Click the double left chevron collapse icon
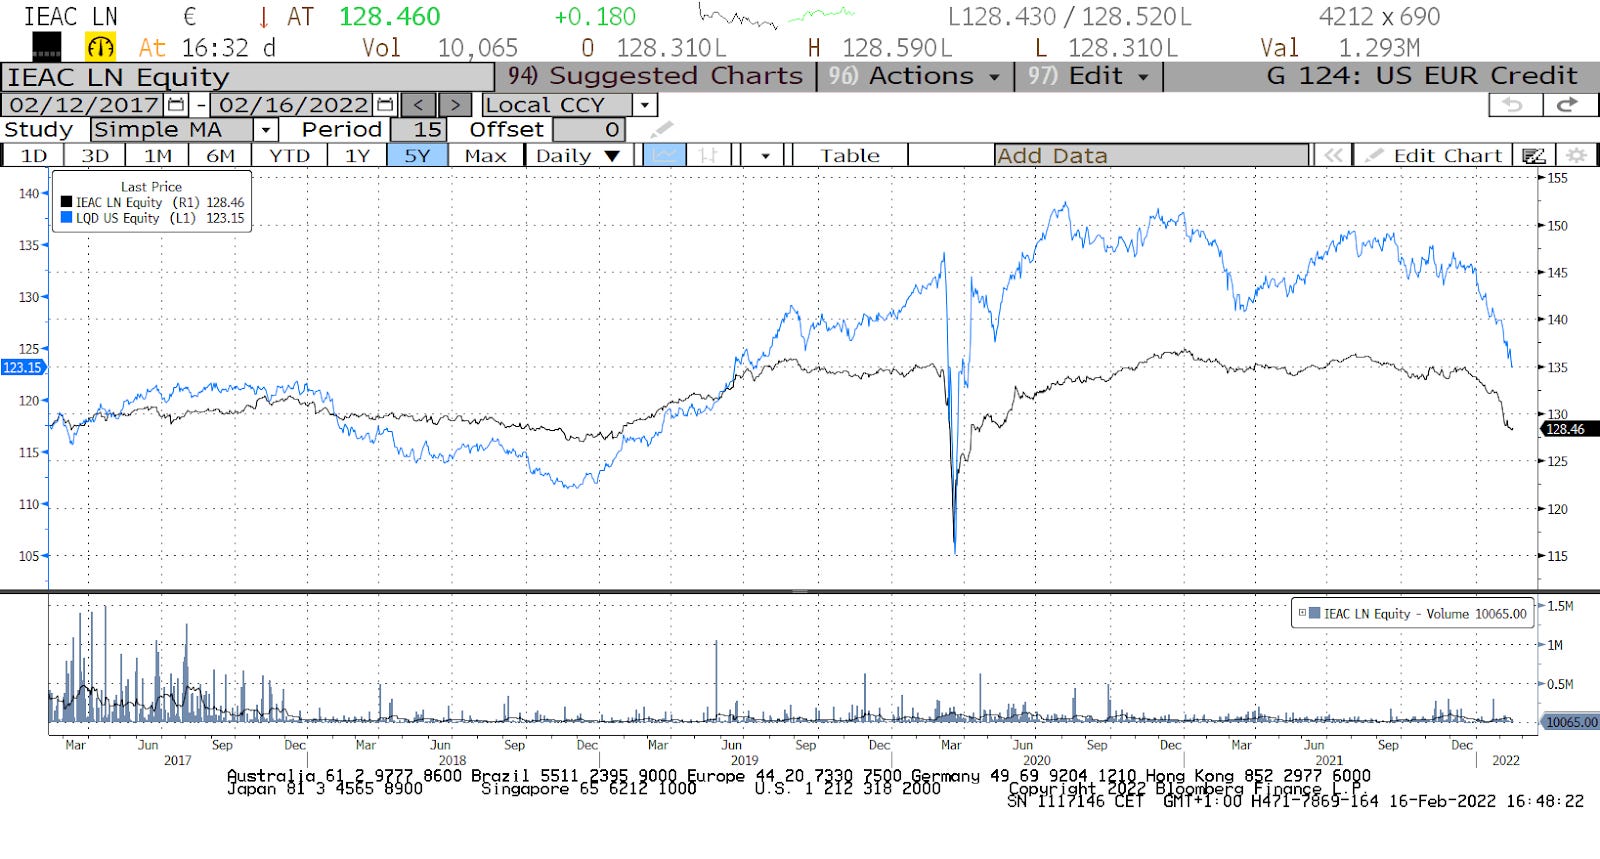This screenshot has width=1600, height=859. pos(1332,156)
